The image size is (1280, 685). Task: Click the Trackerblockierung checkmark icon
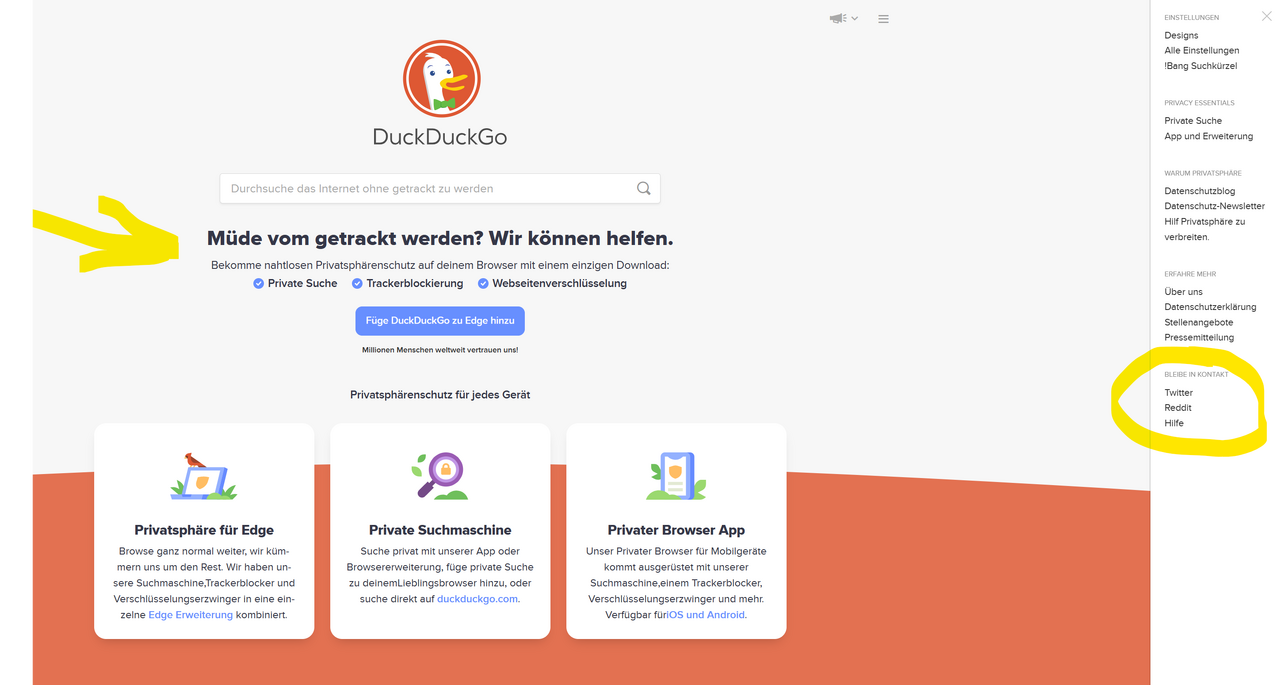click(357, 284)
